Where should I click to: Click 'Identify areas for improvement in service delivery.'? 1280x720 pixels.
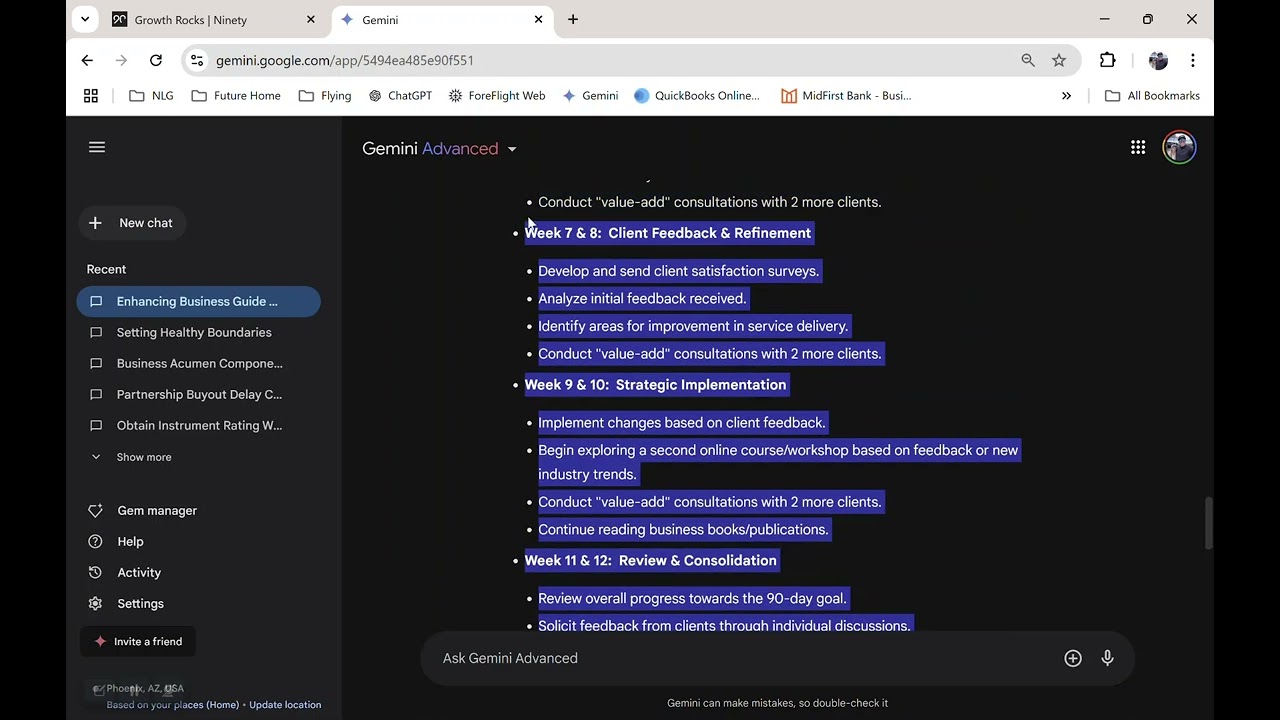693,326
